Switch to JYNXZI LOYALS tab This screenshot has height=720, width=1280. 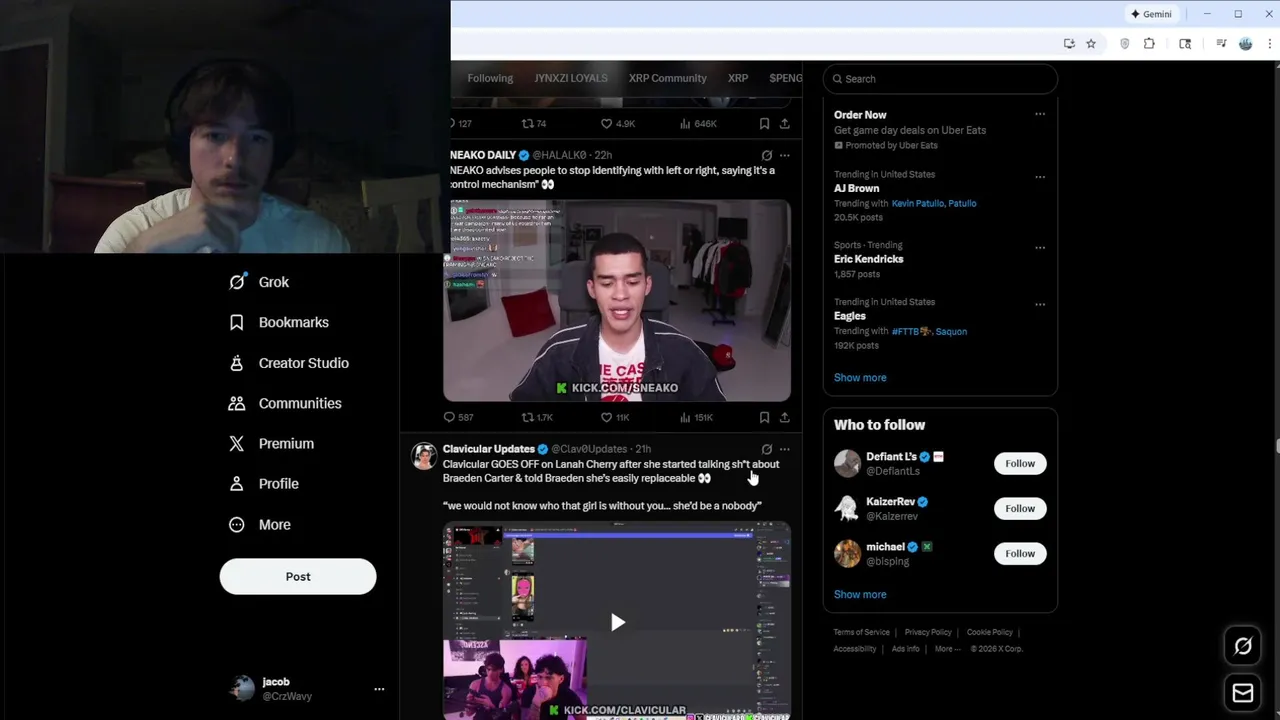(570, 78)
